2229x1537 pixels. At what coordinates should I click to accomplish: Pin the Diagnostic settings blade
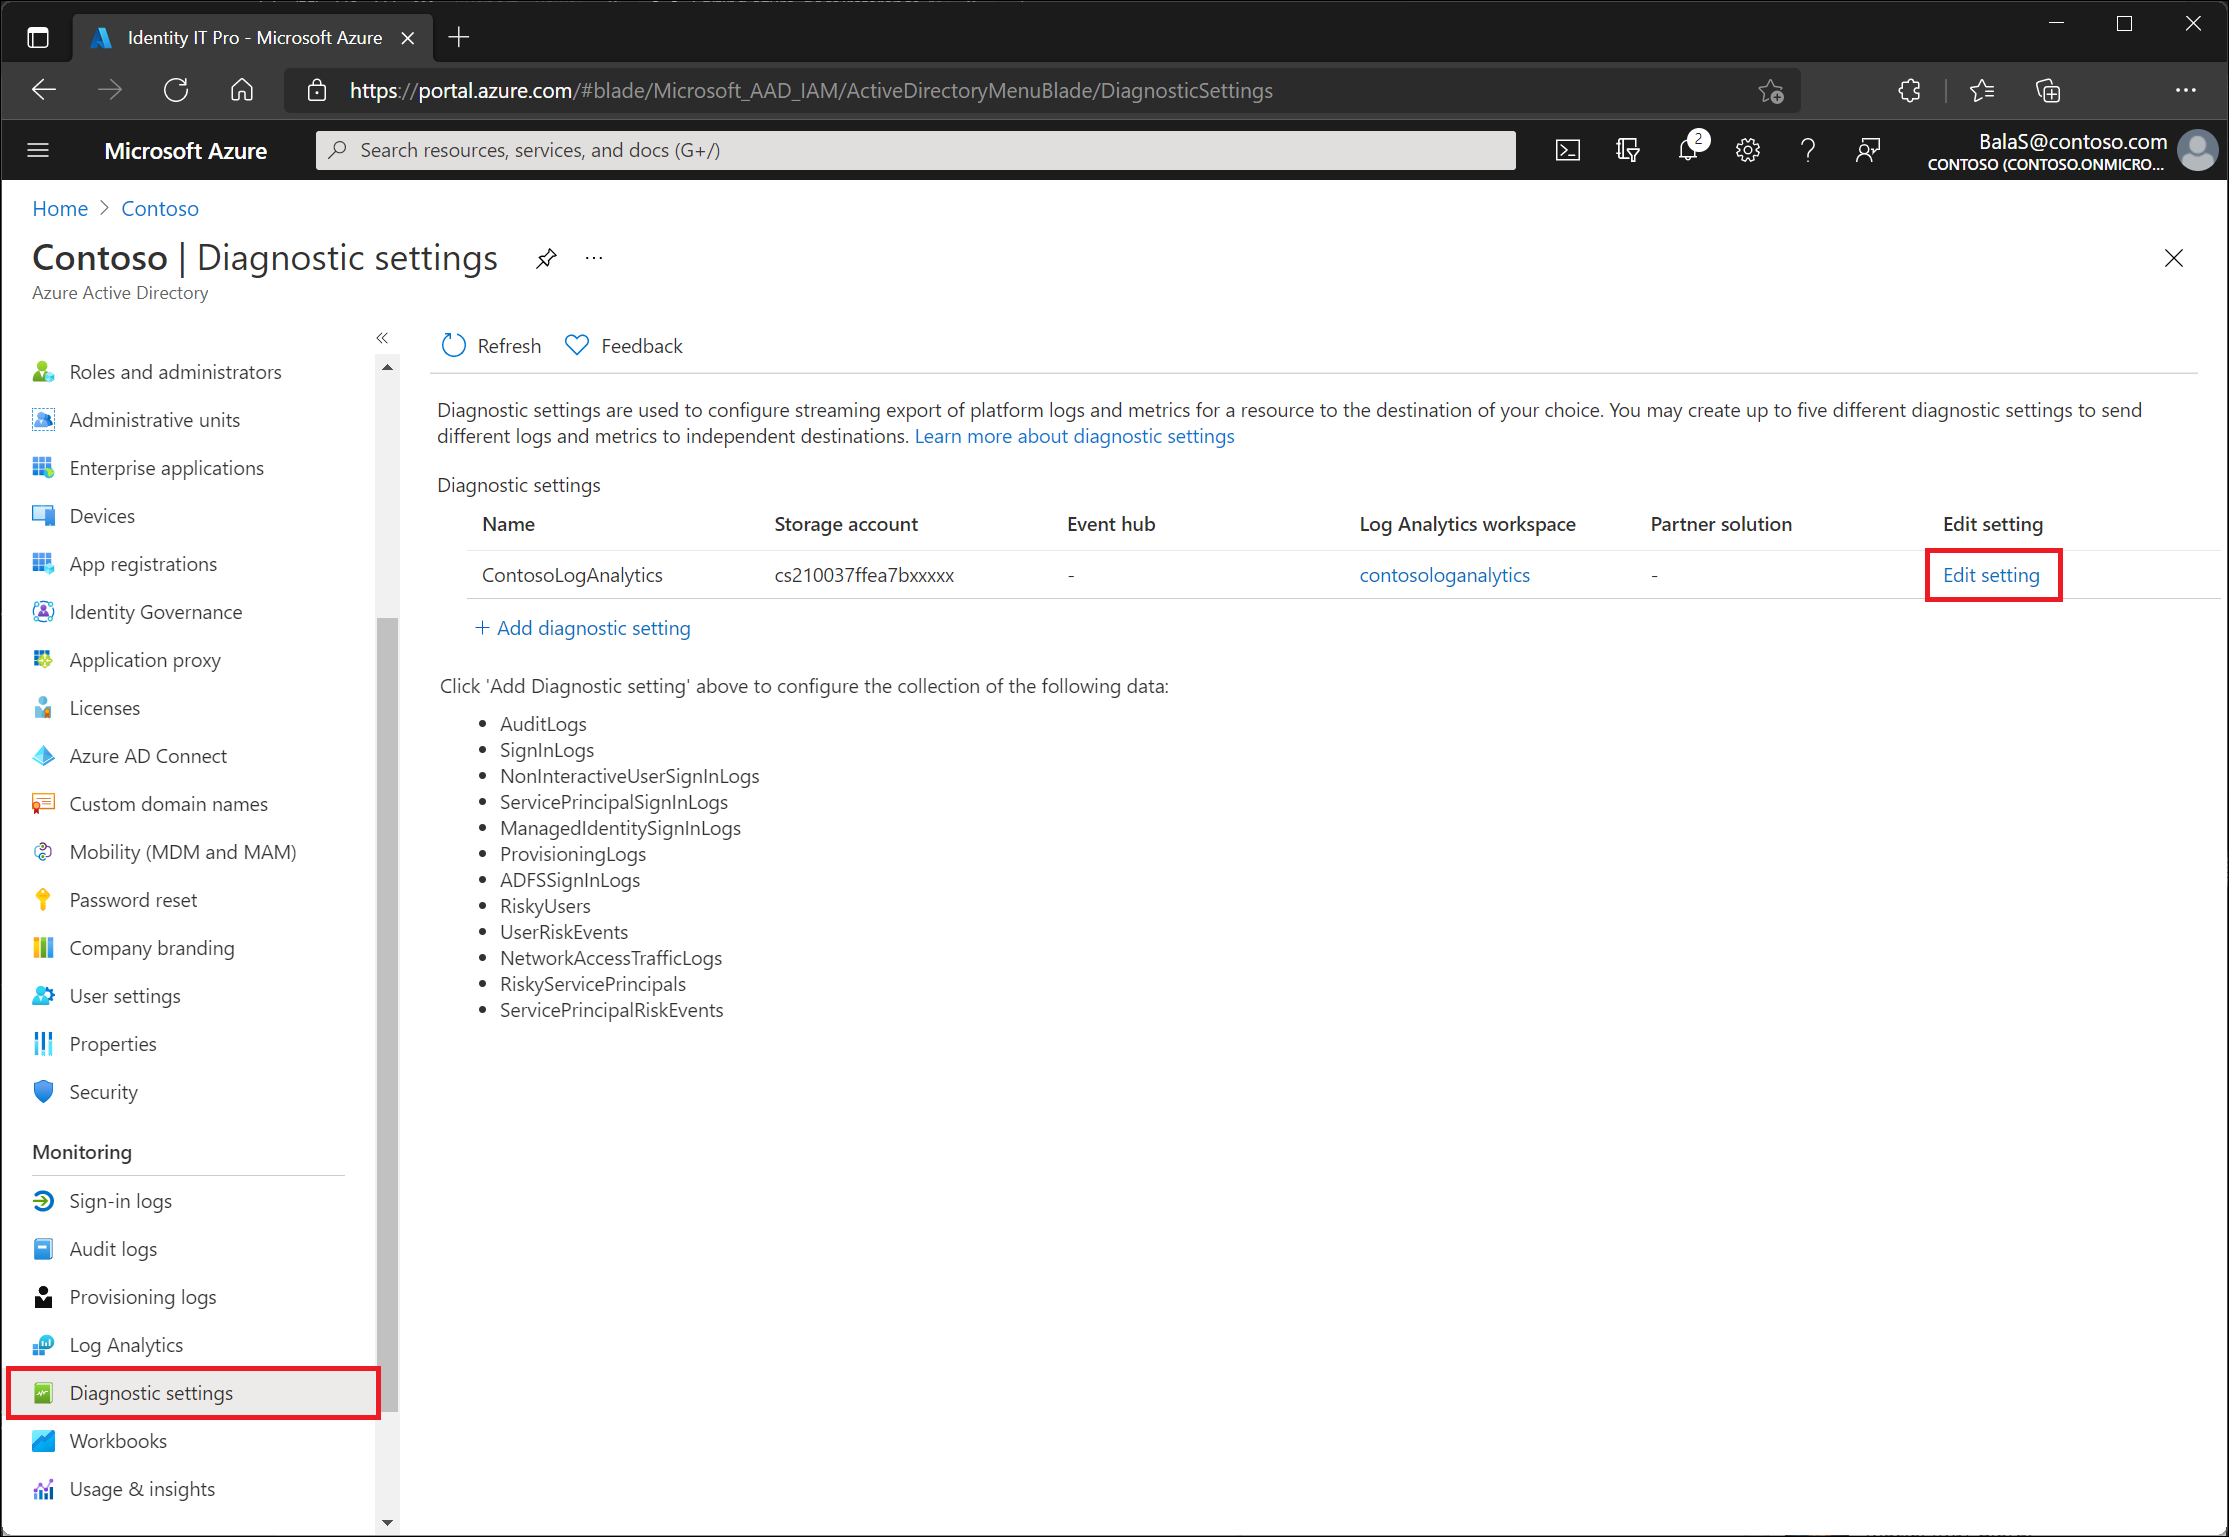(546, 259)
